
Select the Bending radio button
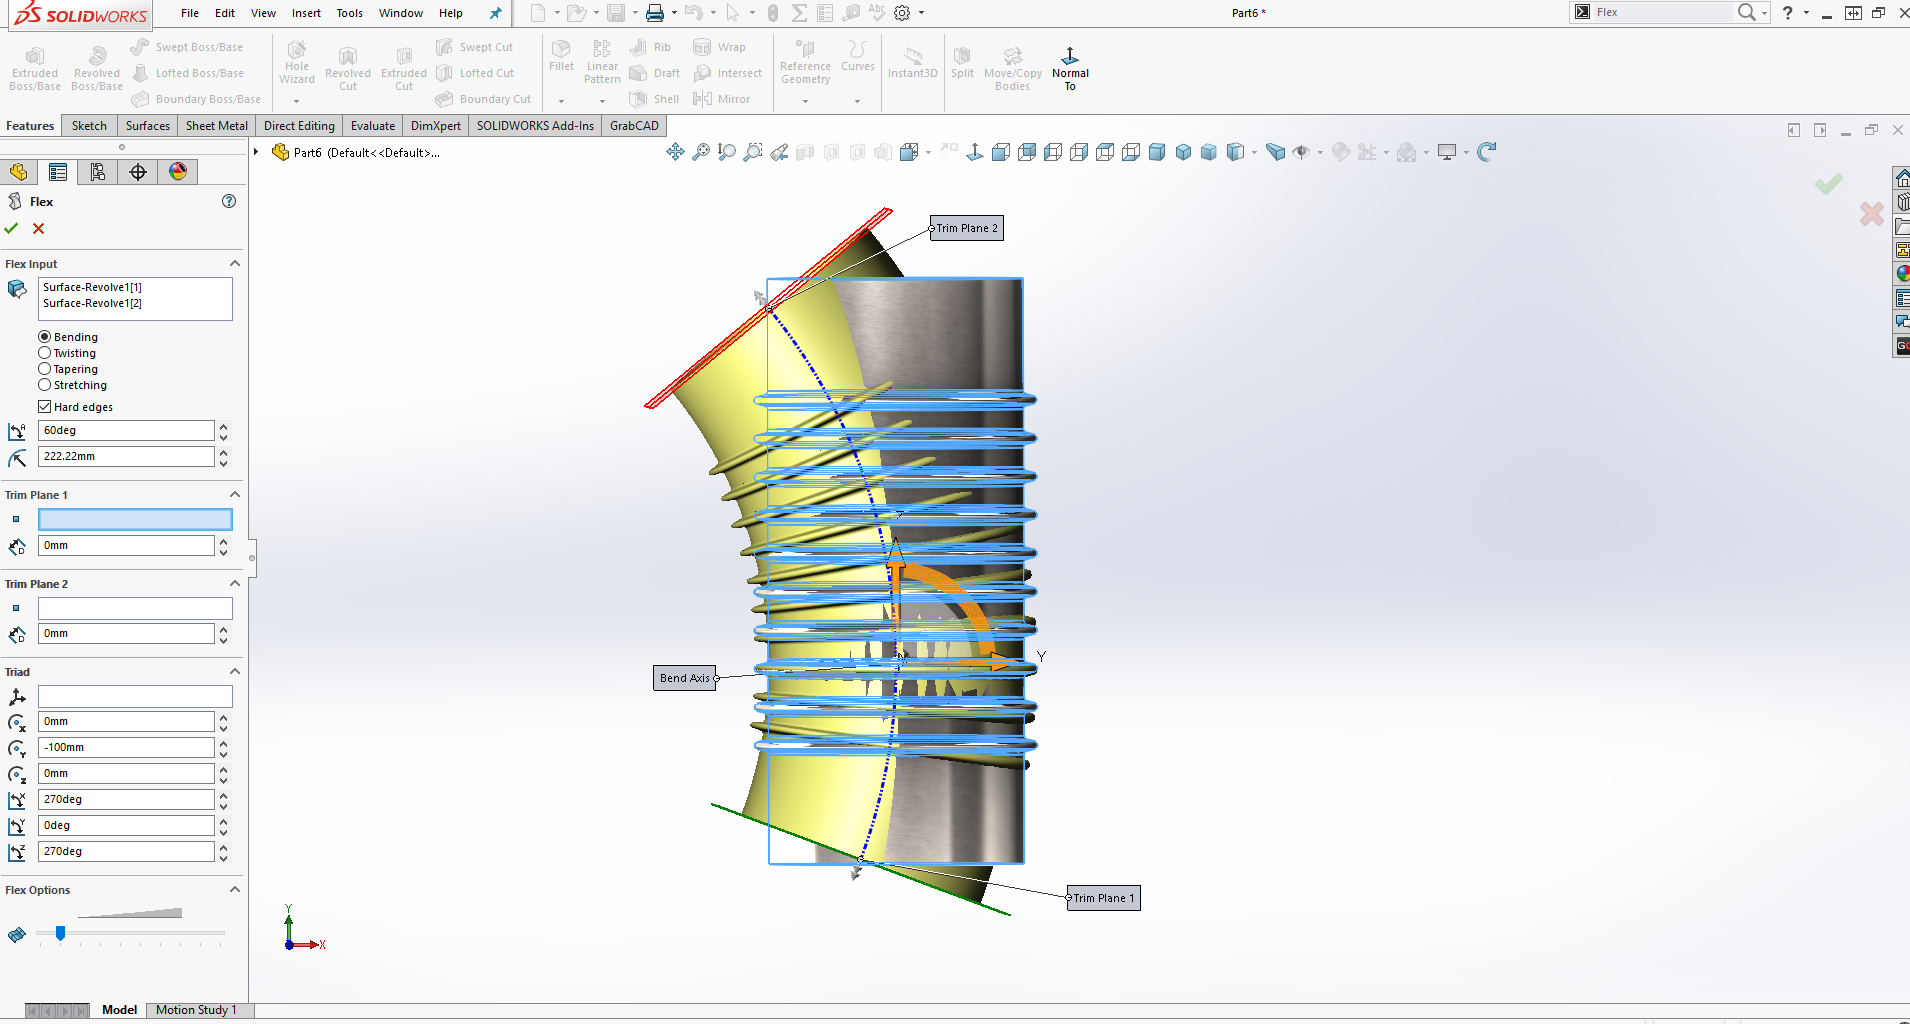(44, 337)
